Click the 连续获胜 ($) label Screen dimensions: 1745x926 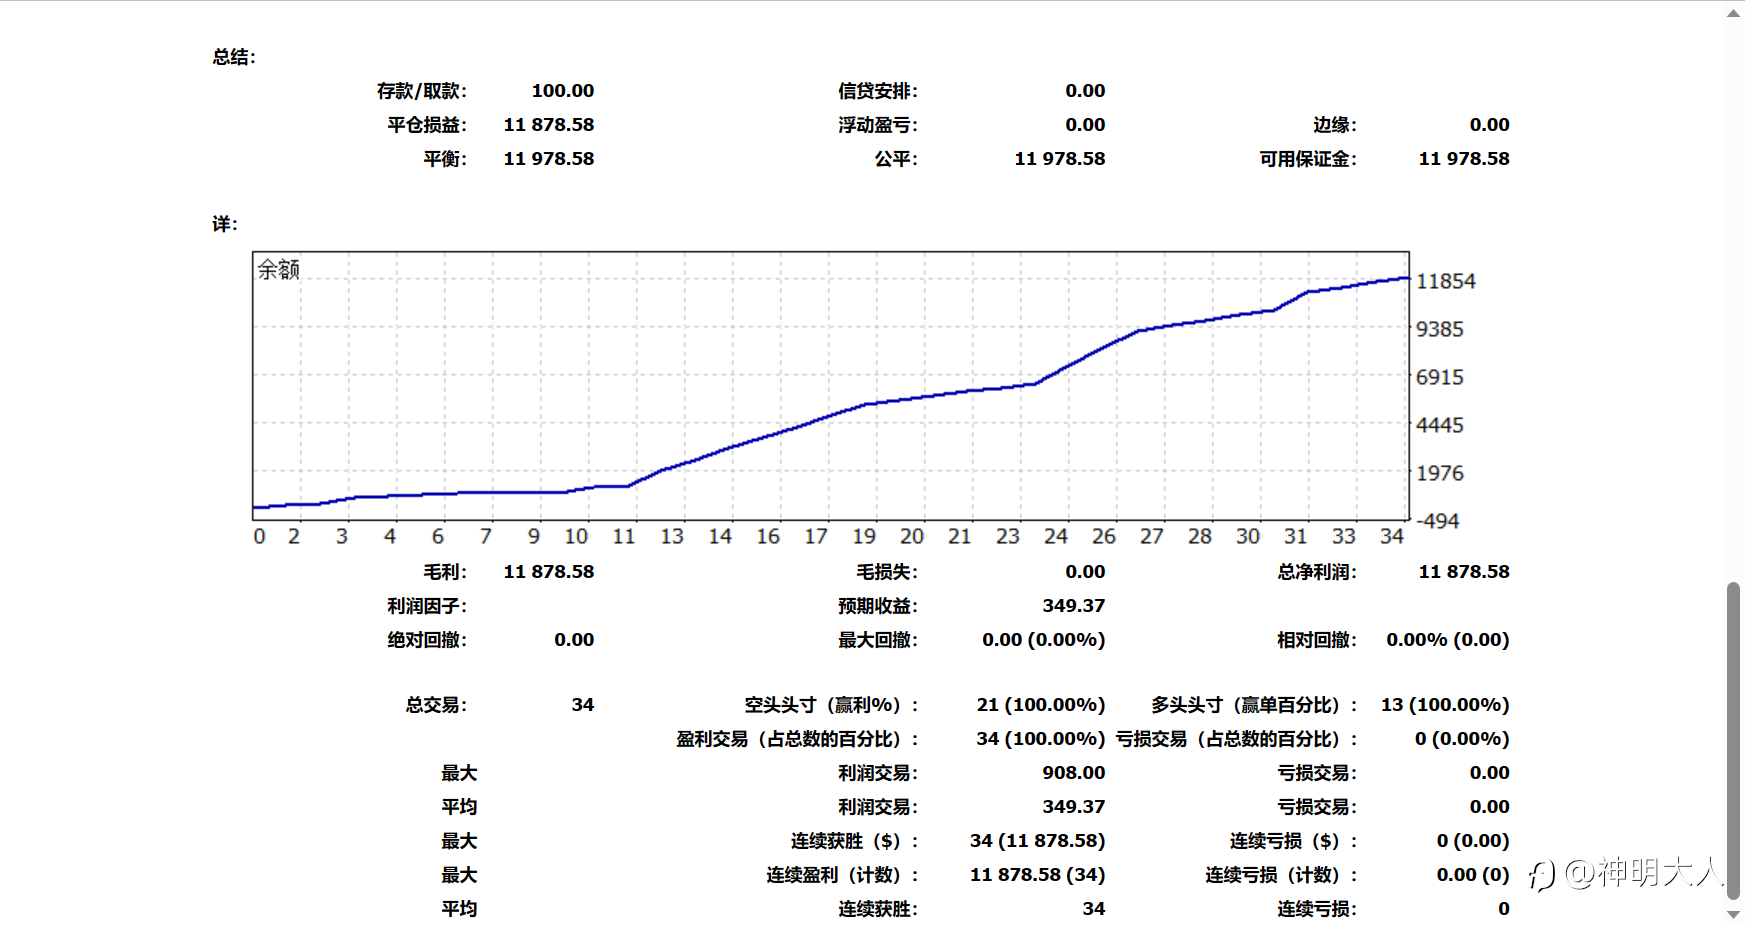tap(854, 841)
